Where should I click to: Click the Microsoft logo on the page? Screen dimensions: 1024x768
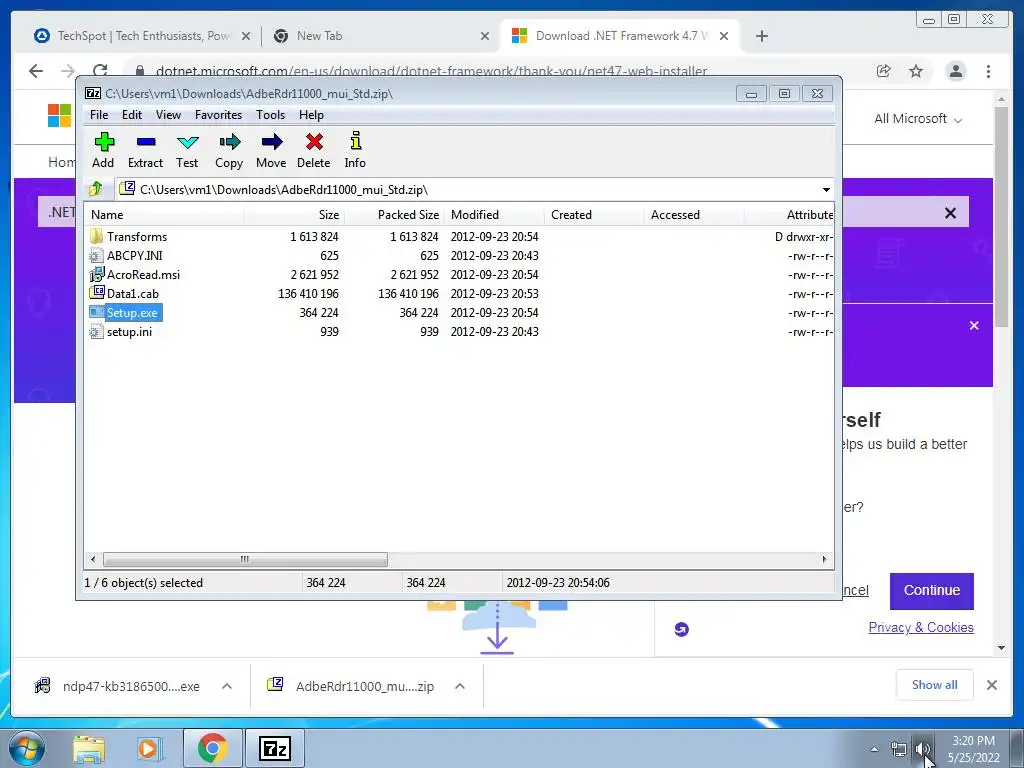coord(59,116)
